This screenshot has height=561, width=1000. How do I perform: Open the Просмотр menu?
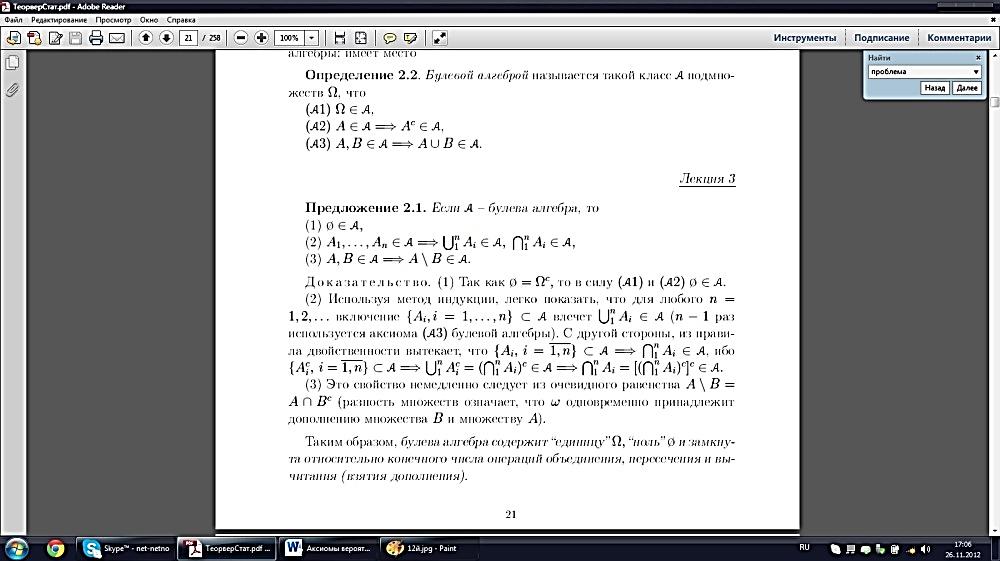point(113,20)
